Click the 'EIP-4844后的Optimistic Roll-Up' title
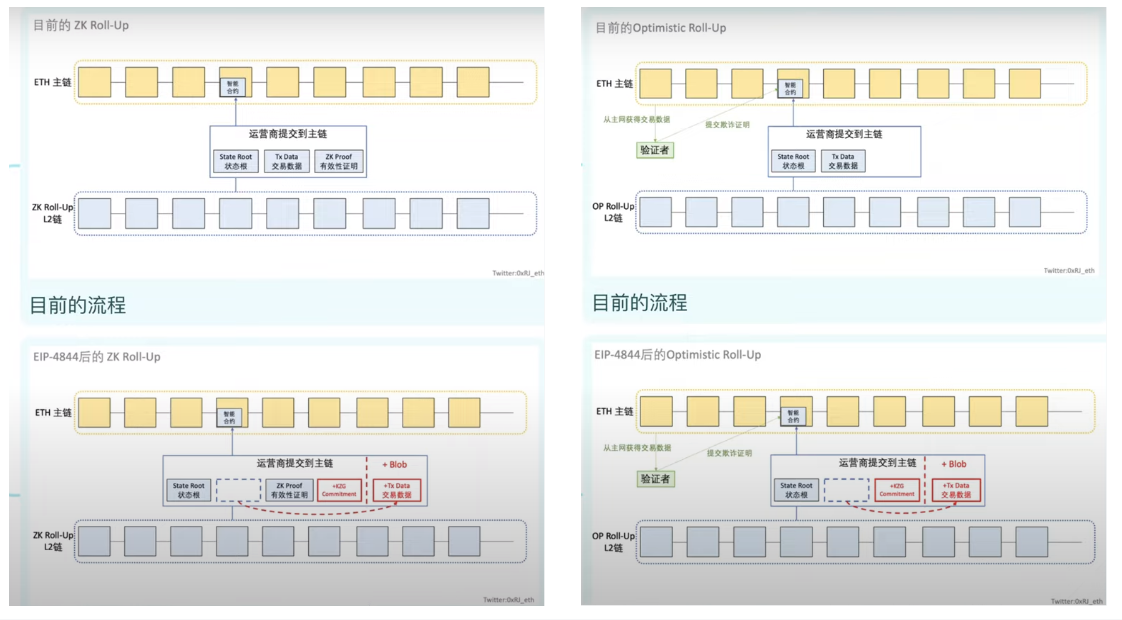1122x620 pixels. click(678, 354)
